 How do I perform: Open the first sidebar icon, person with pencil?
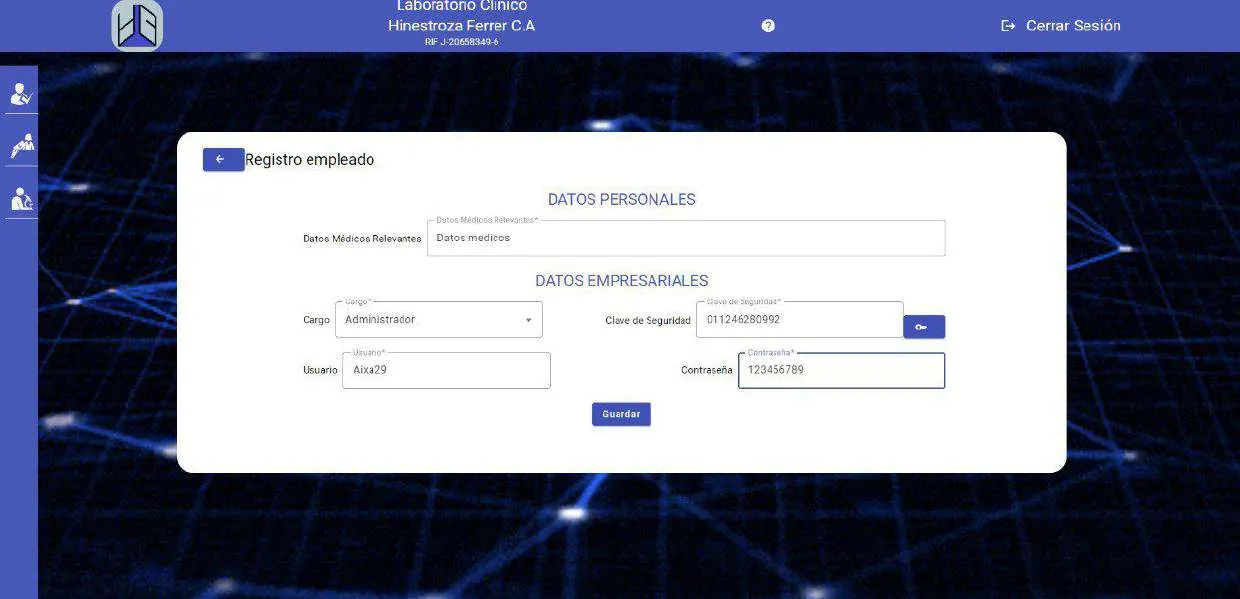click(x=21, y=94)
